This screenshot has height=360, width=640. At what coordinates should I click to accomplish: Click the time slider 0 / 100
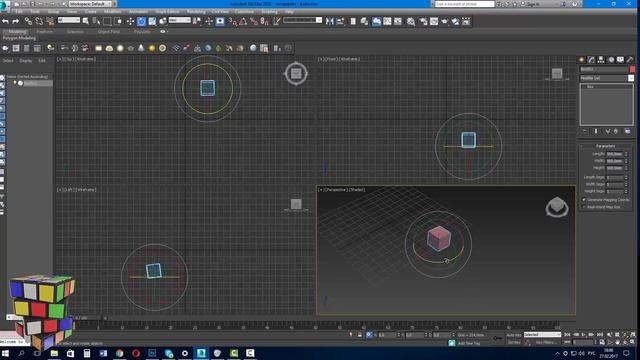[x=82, y=318]
